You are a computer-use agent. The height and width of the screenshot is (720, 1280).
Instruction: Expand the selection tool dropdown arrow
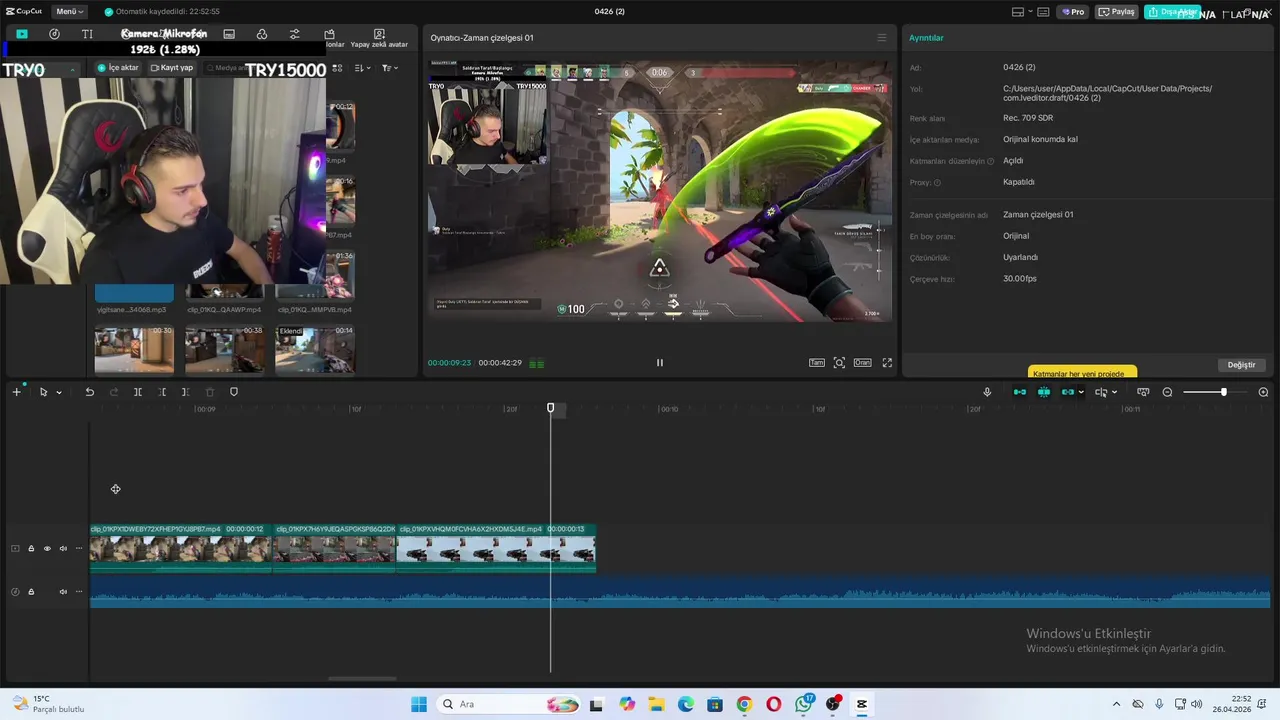click(59, 392)
